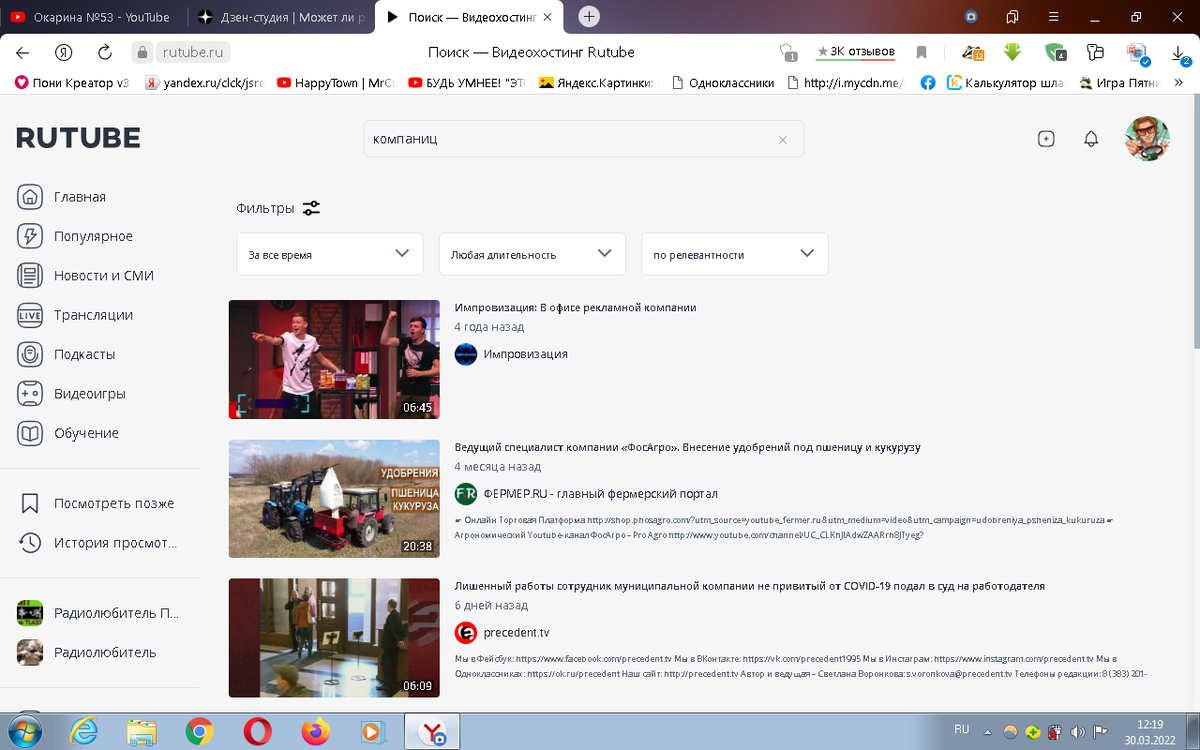Open the Калькулятор шлака bookmark
This screenshot has width=1200, height=750.
click(x=1005, y=83)
